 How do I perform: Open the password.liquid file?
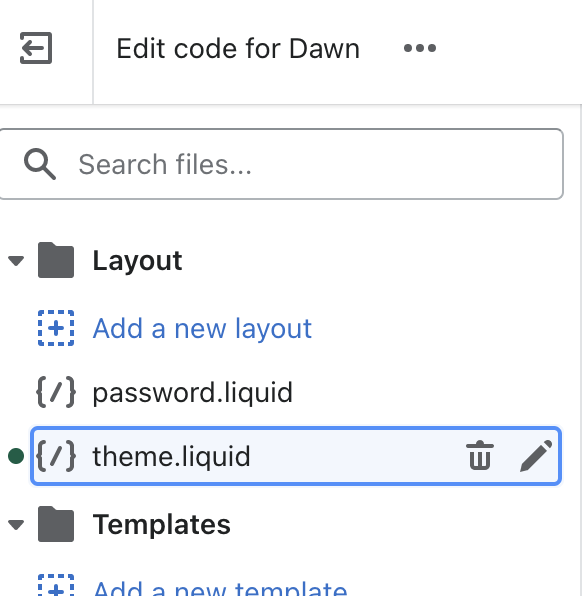click(192, 392)
